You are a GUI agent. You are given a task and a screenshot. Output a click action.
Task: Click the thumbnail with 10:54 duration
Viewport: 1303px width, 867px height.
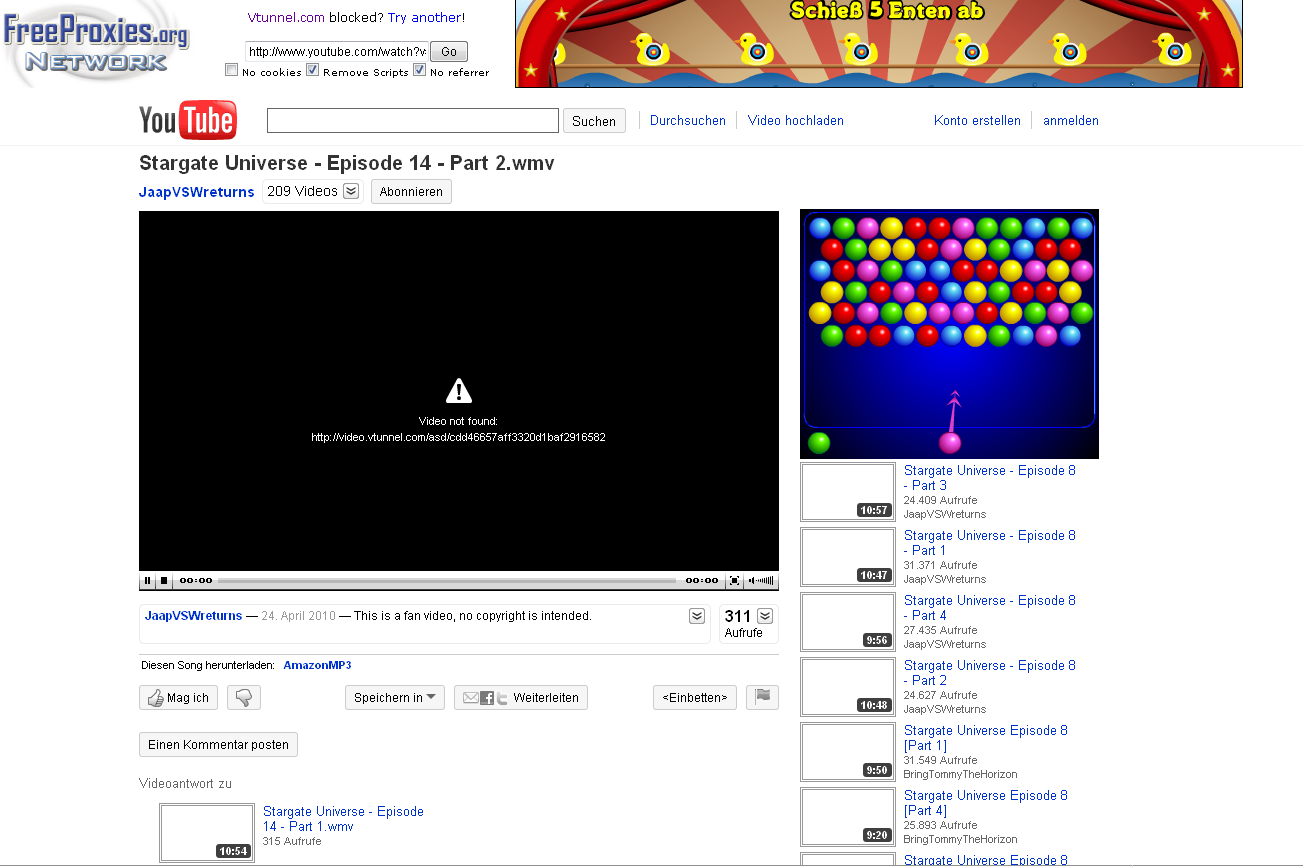click(207, 833)
